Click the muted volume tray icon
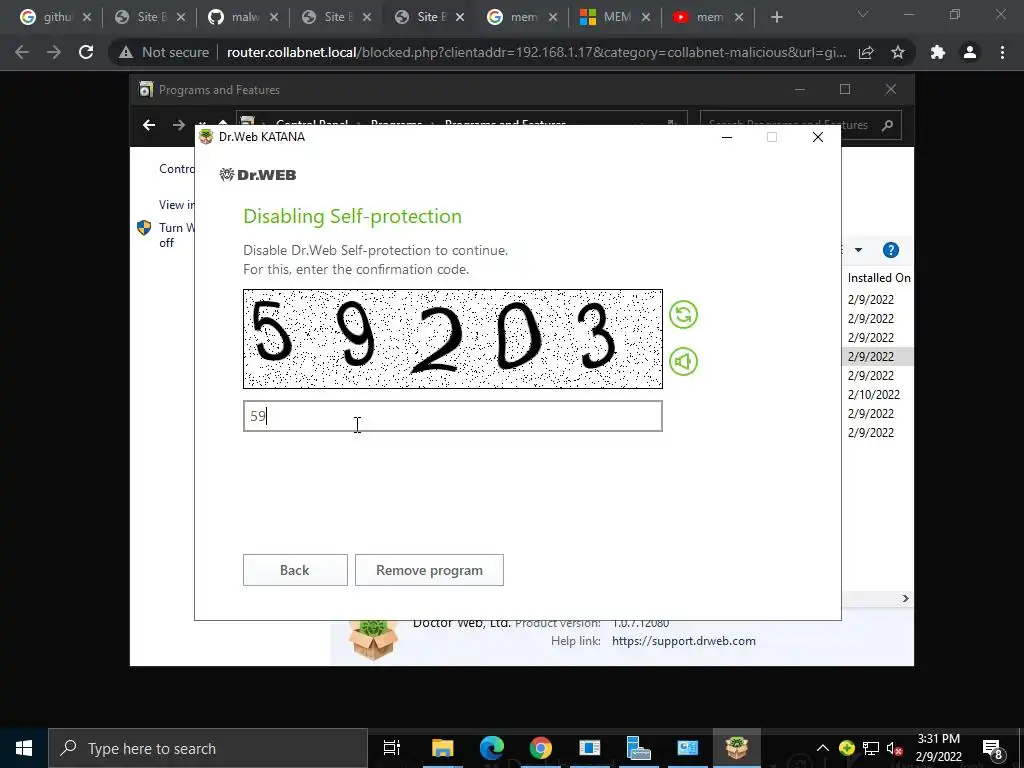 pos(894,749)
